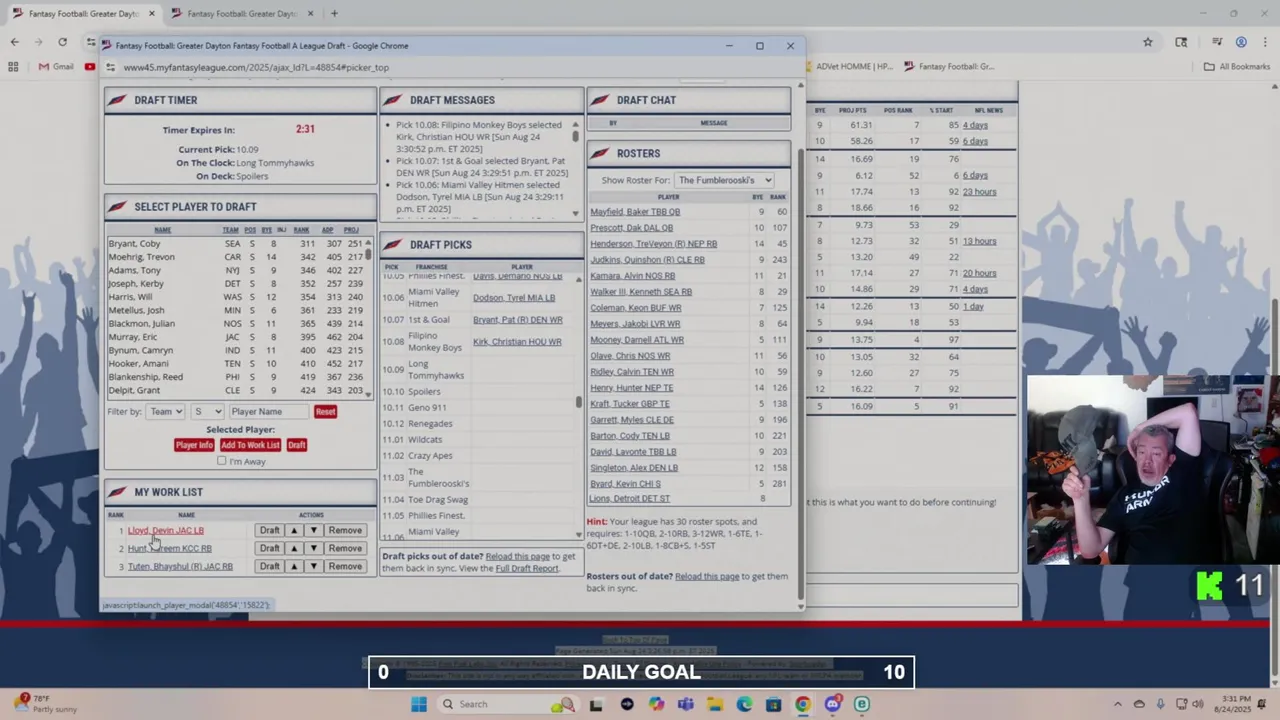Bookmark page with star icon in background Chrome
The width and height of the screenshot is (1280, 720).
click(1148, 42)
